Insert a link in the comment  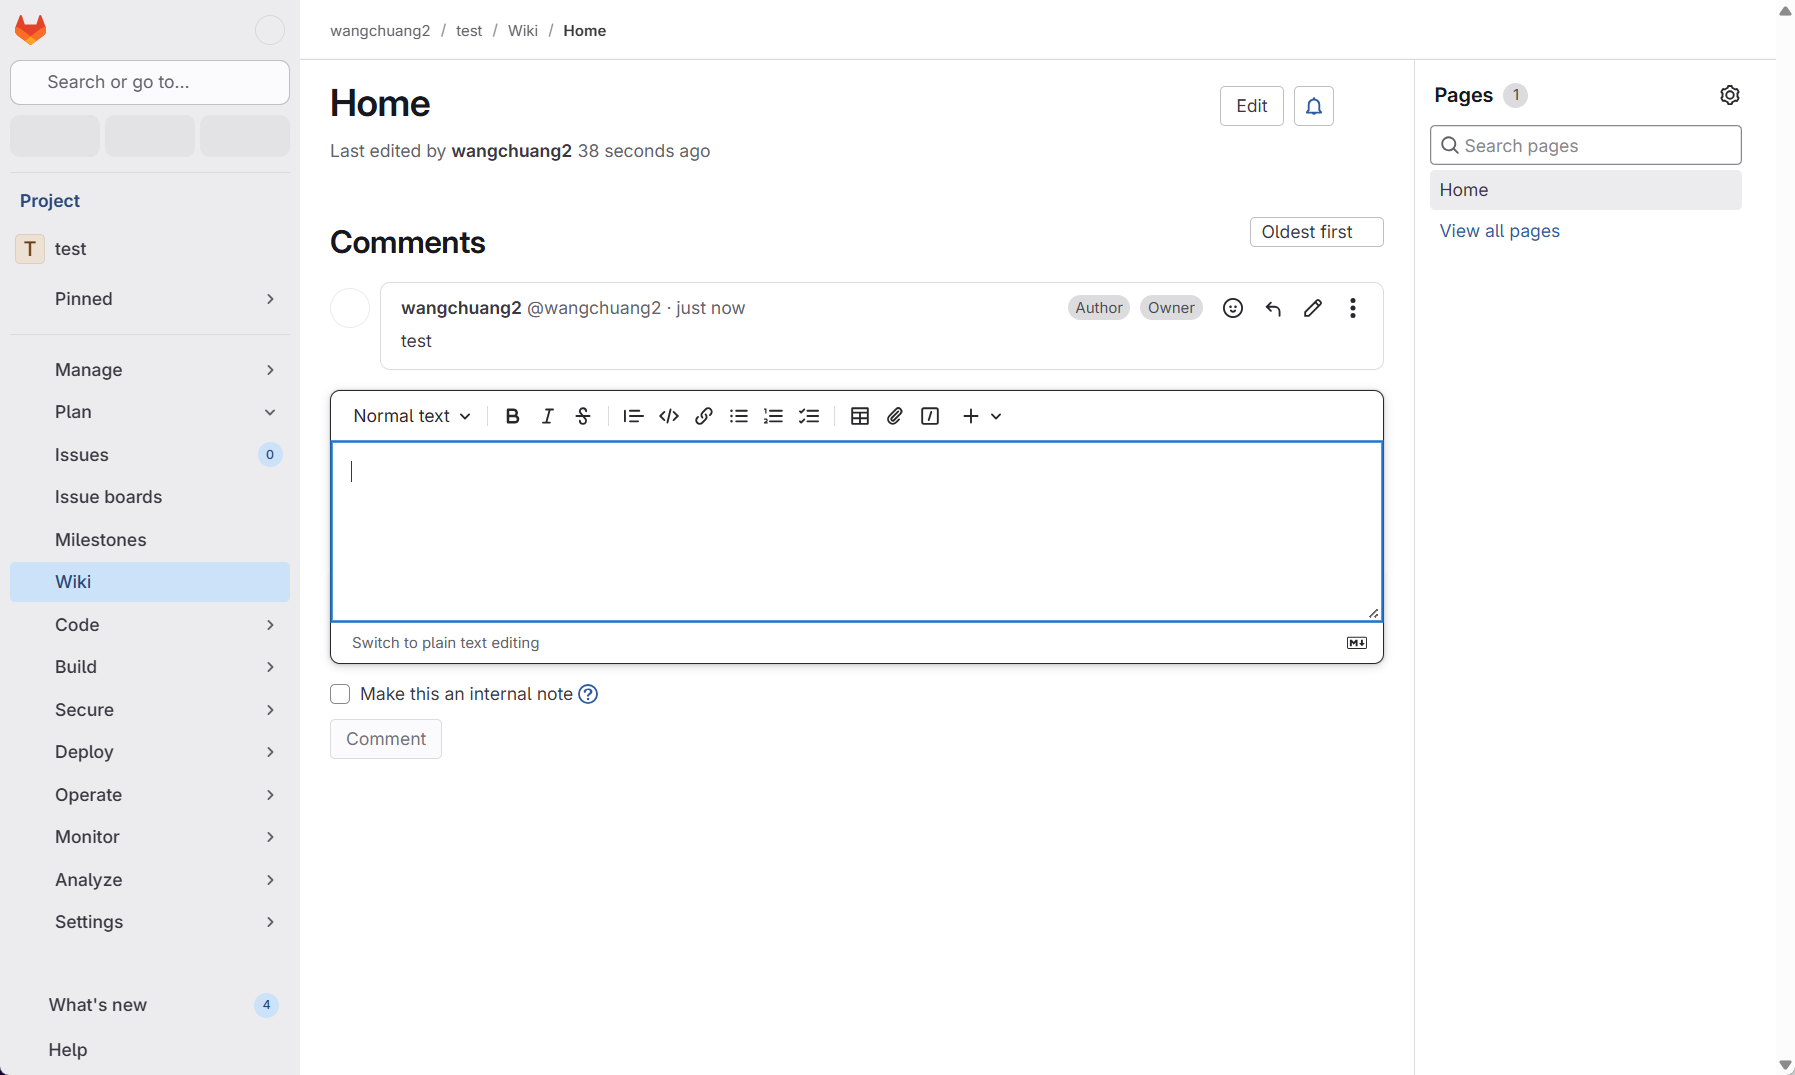704,416
